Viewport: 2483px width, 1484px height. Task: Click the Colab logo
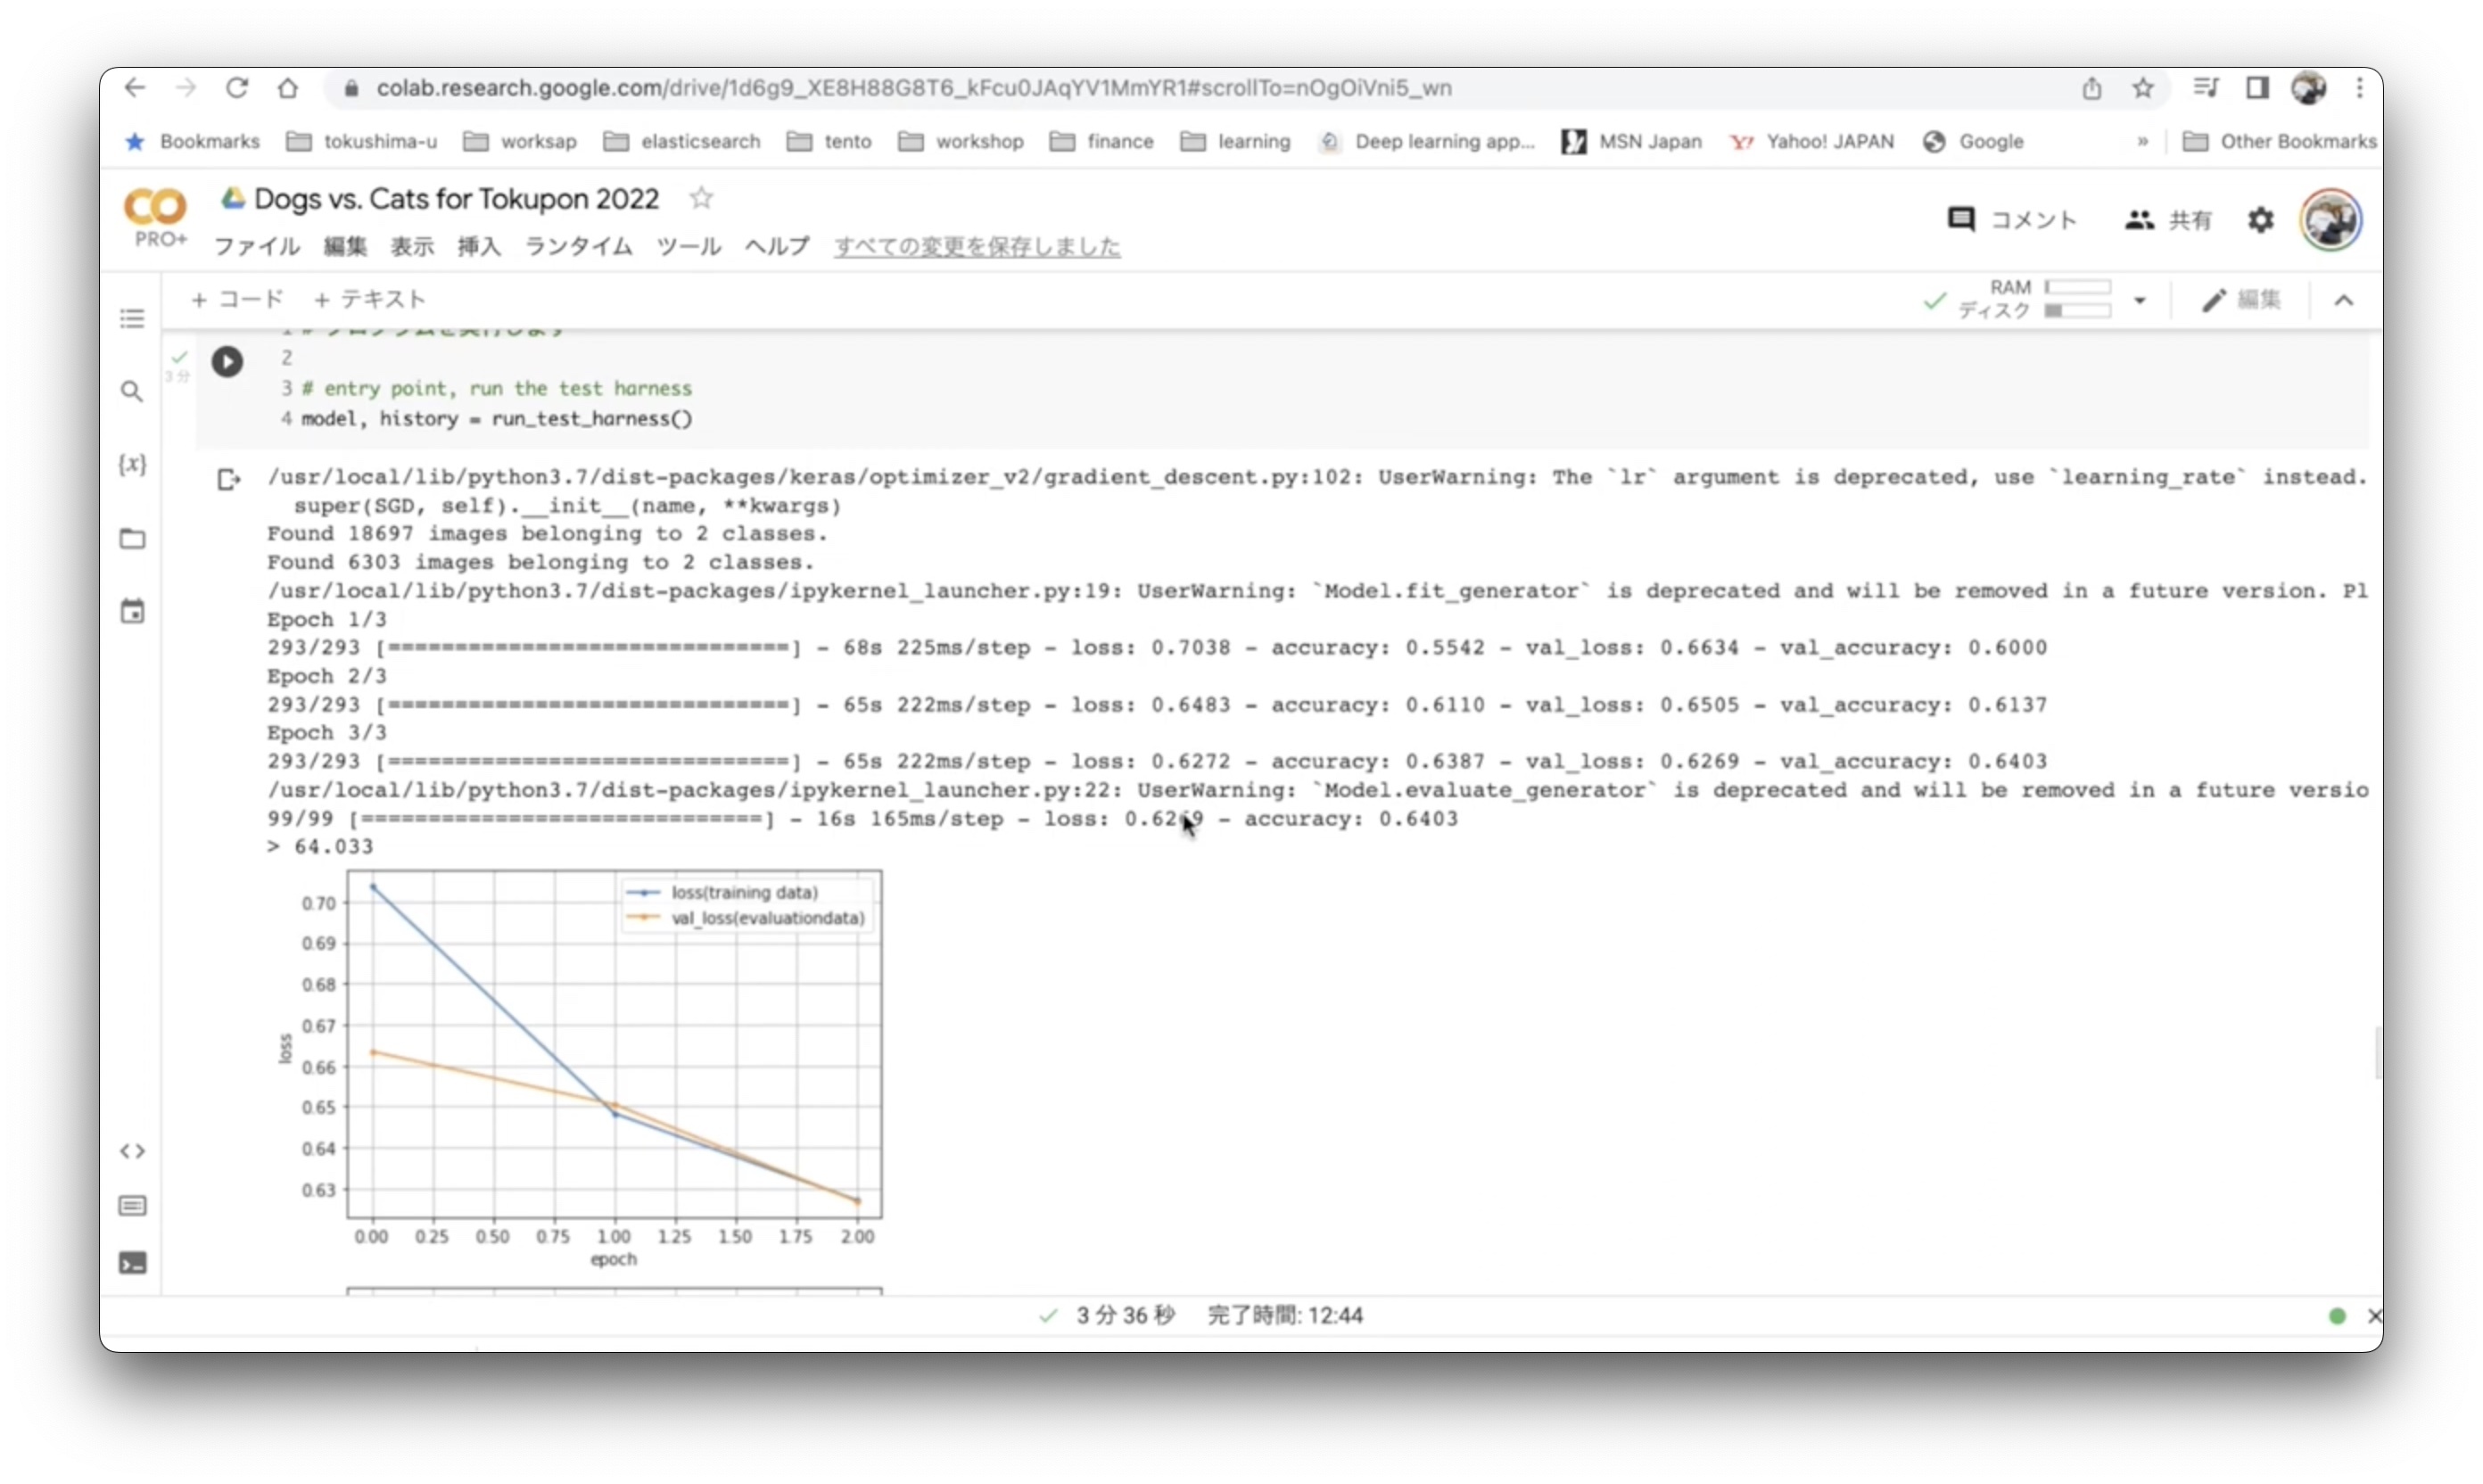155,208
